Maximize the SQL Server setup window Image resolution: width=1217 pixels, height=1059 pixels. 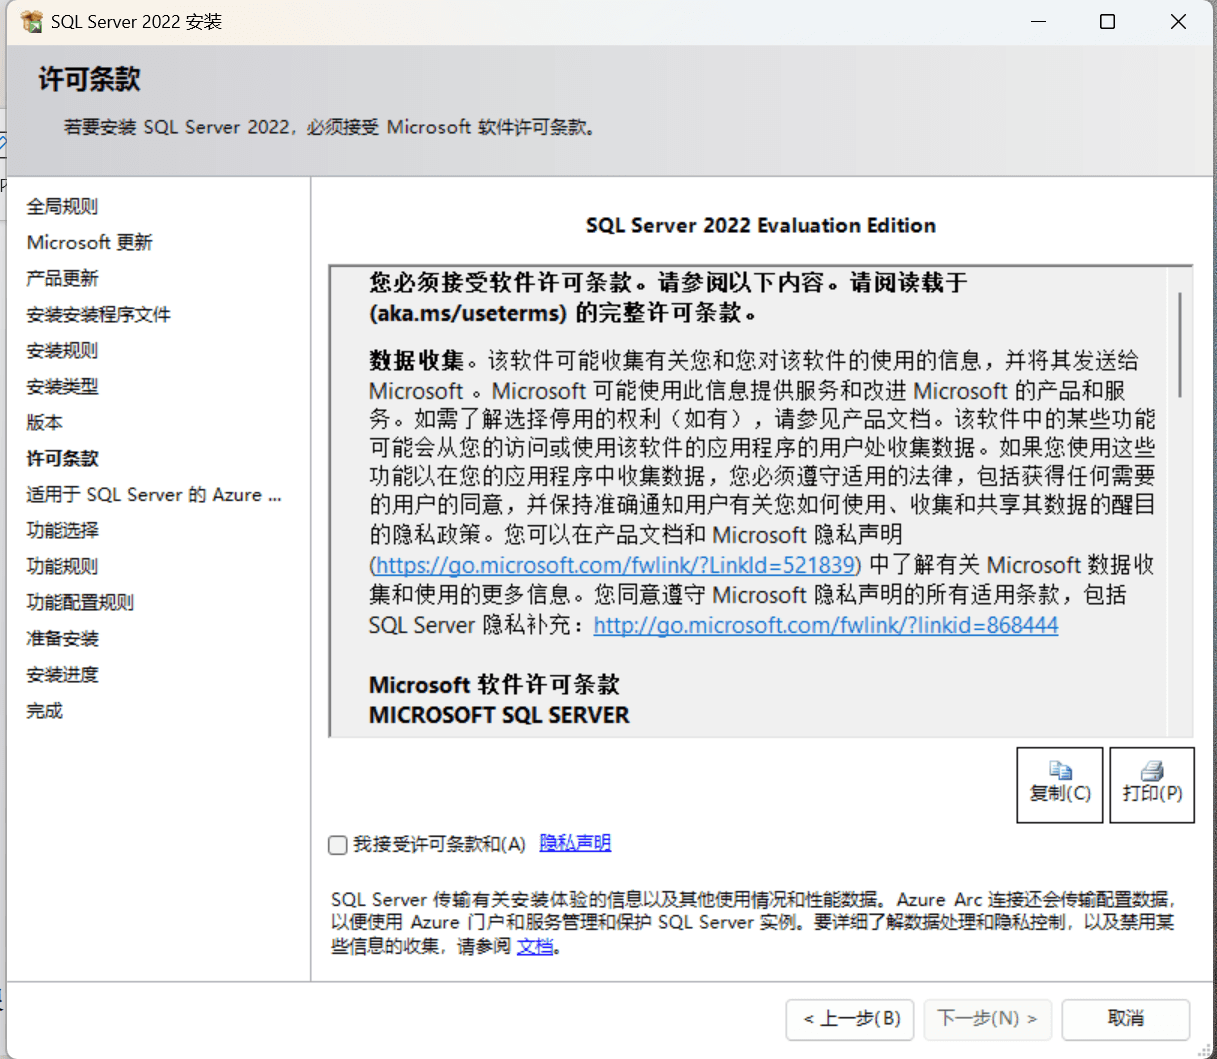click(1107, 21)
